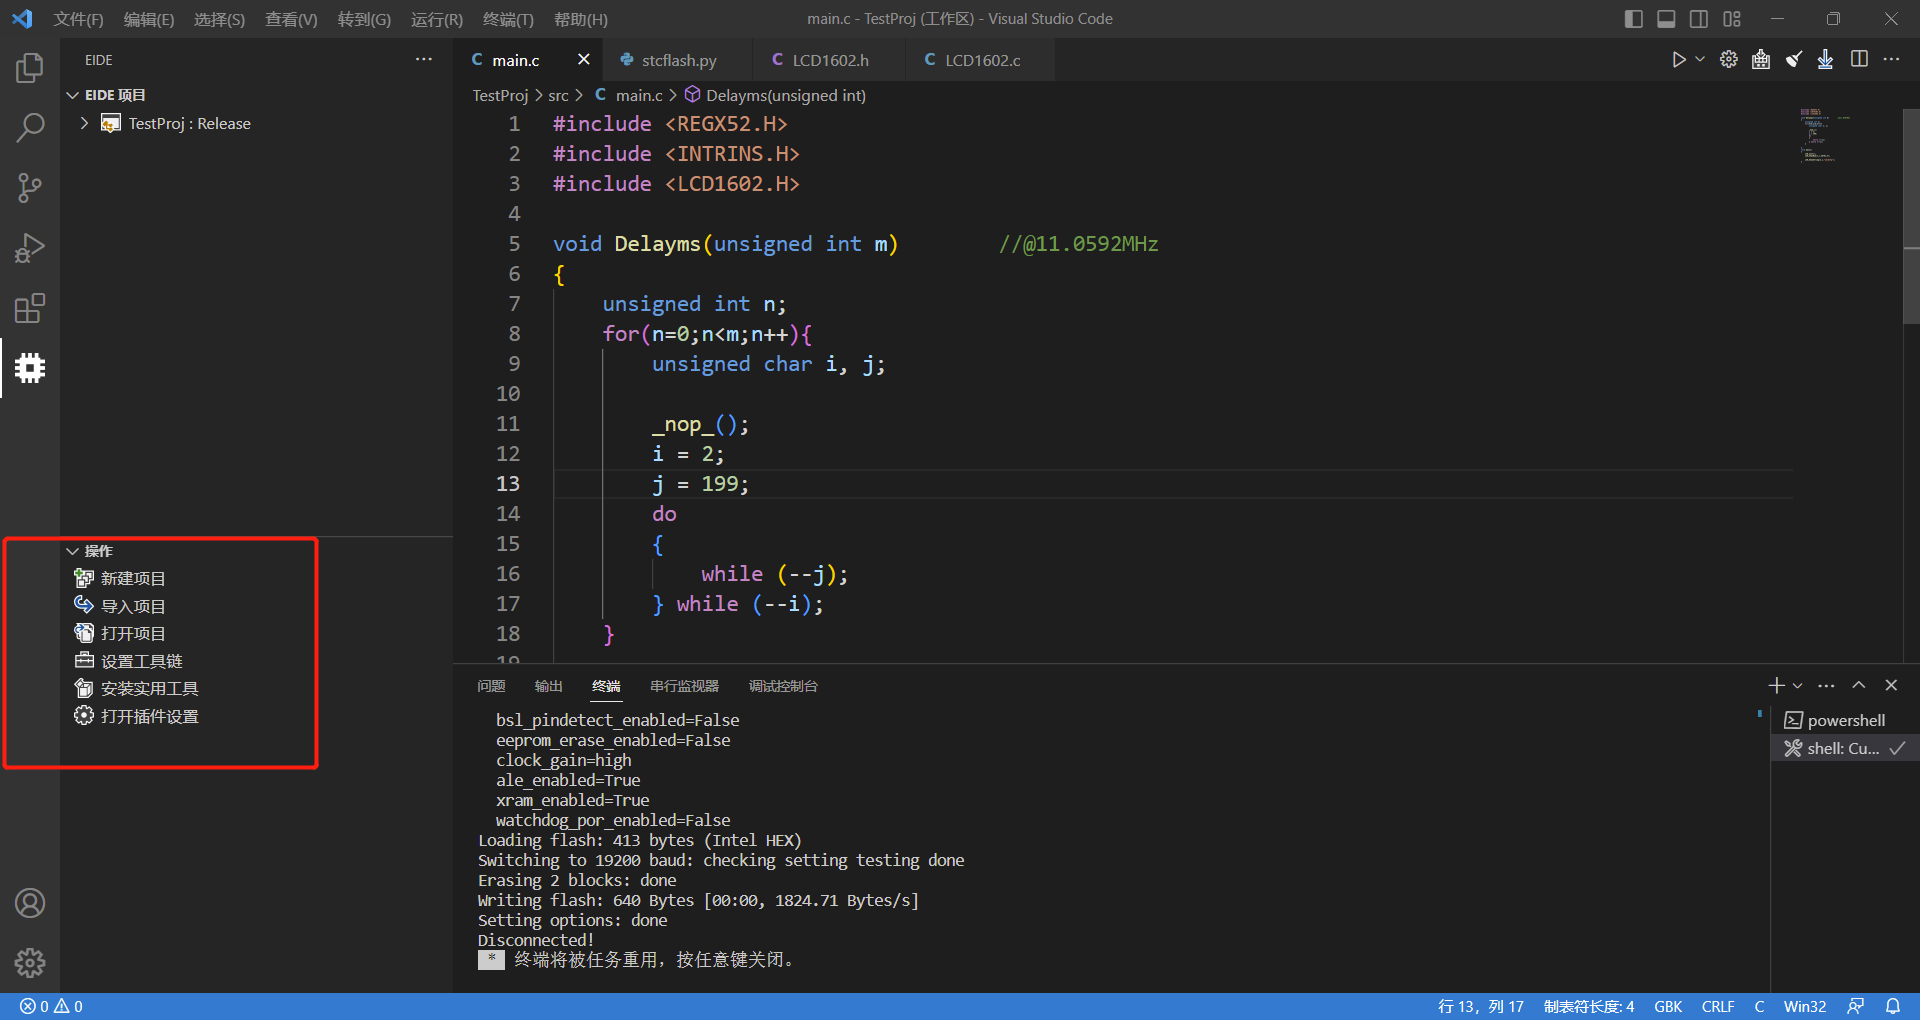Switch to the 输出 panel tab
This screenshot has height=1020, width=1920.
[548, 686]
